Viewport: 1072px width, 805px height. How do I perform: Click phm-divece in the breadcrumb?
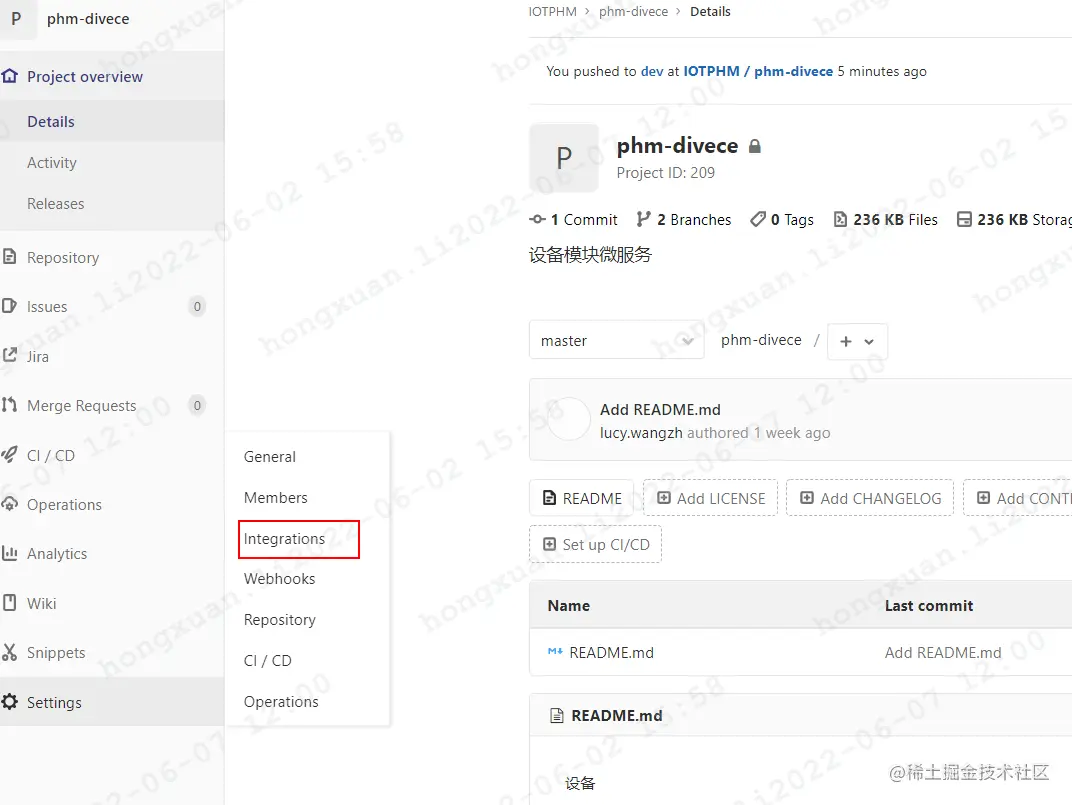(x=634, y=12)
